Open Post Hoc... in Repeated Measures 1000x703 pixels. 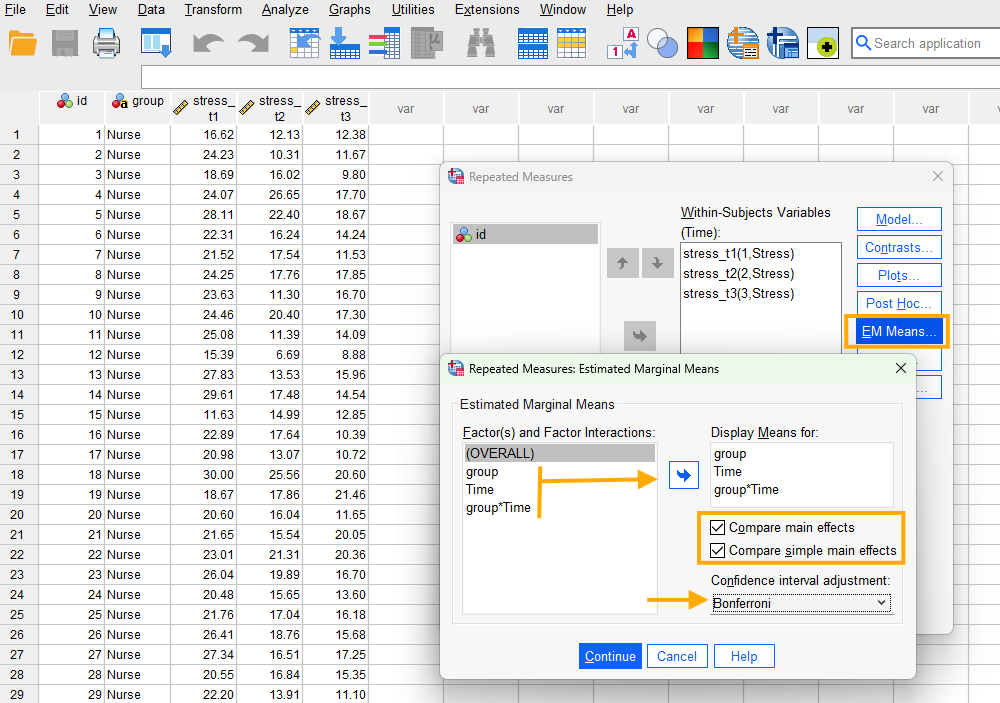[899, 303]
